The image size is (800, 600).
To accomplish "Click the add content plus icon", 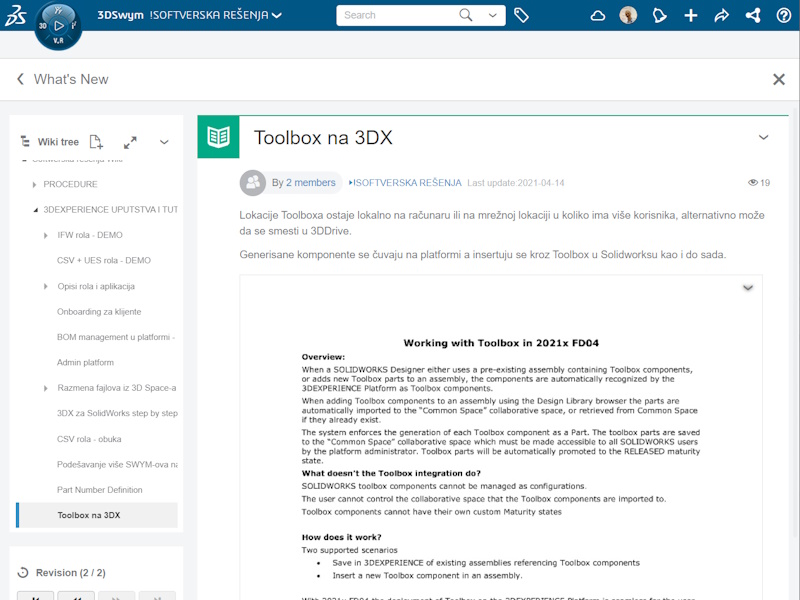I will coord(690,16).
